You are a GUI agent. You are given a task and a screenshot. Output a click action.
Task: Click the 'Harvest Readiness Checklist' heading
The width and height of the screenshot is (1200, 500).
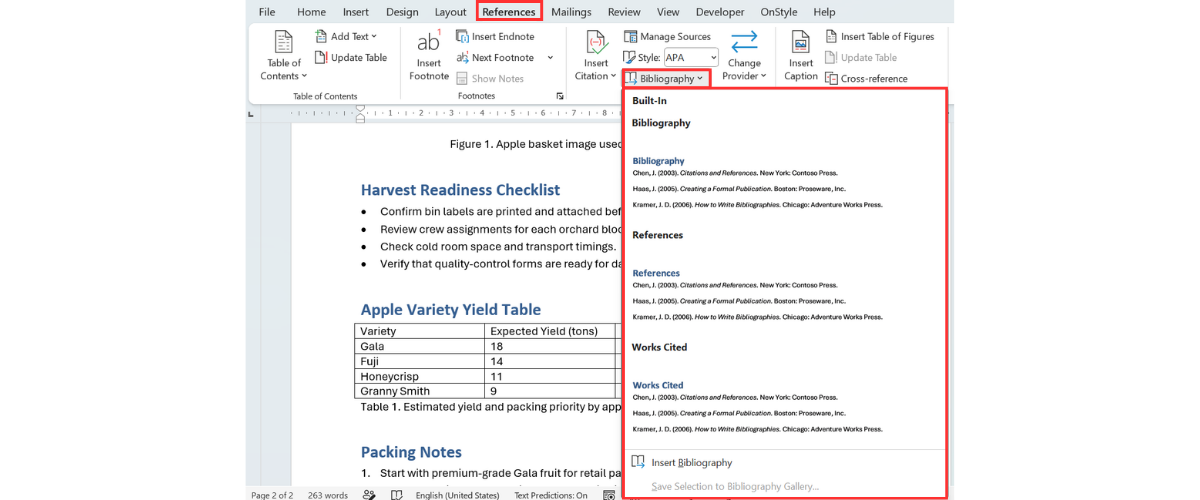coord(460,190)
